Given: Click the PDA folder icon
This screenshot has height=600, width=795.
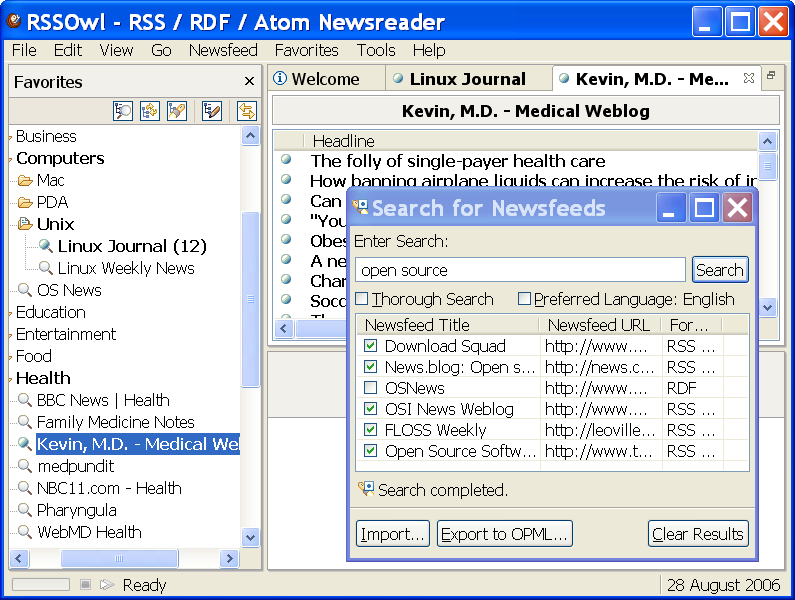Looking at the screenshot, I should click(25, 202).
